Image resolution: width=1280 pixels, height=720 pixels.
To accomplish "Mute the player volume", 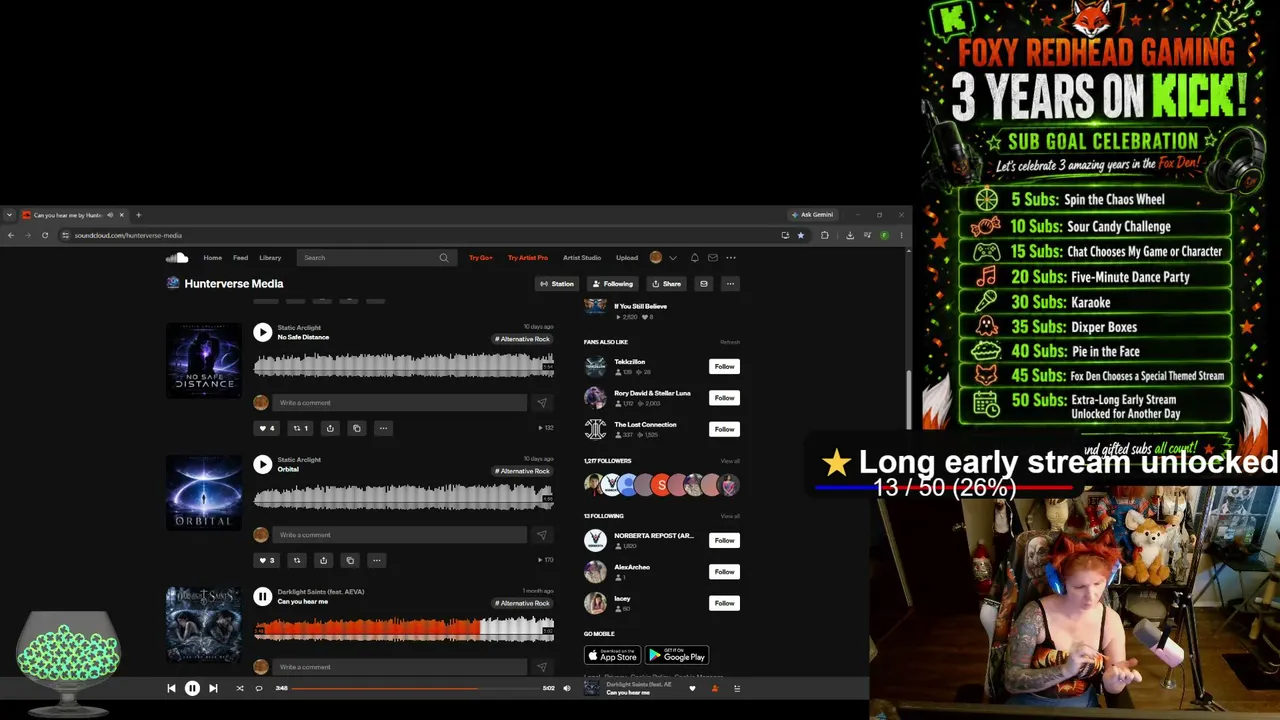I will tap(566, 688).
